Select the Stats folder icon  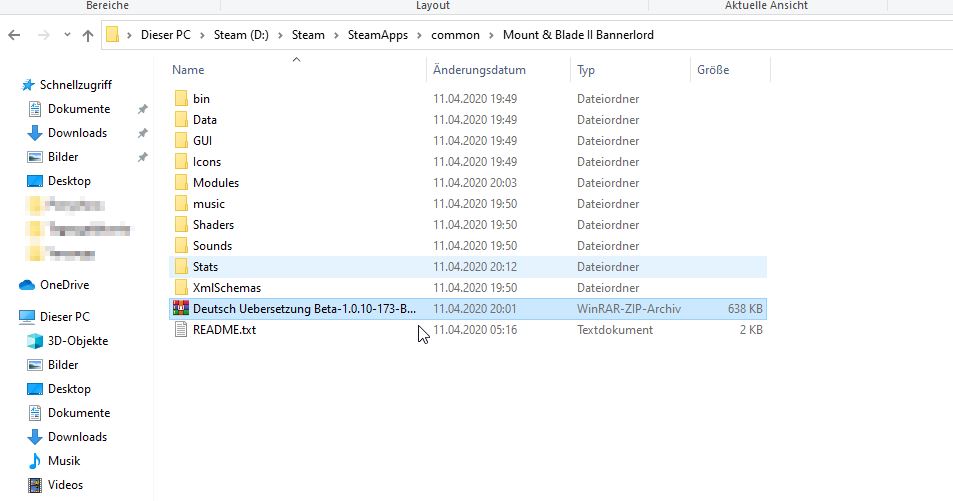coord(181,266)
